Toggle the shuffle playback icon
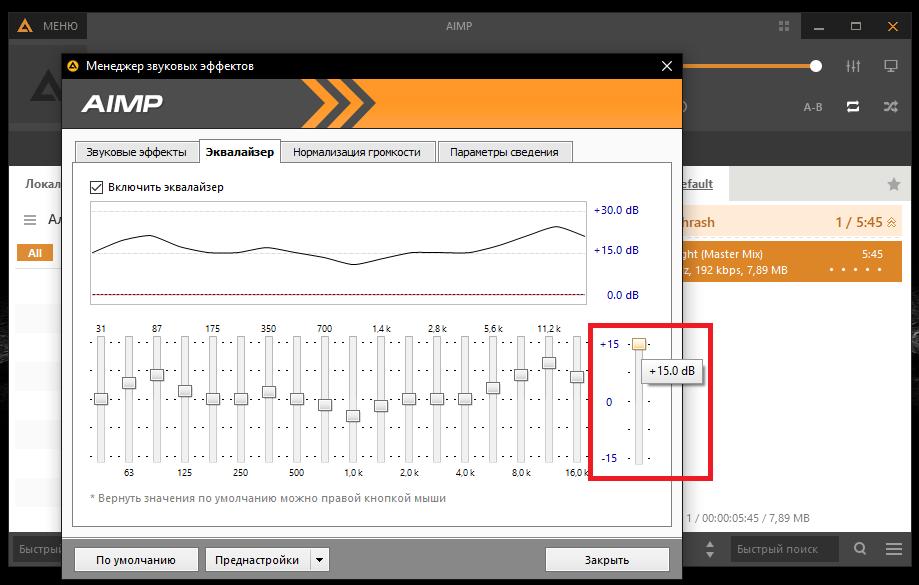The height and width of the screenshot is (585, 919). pos(890,107)
